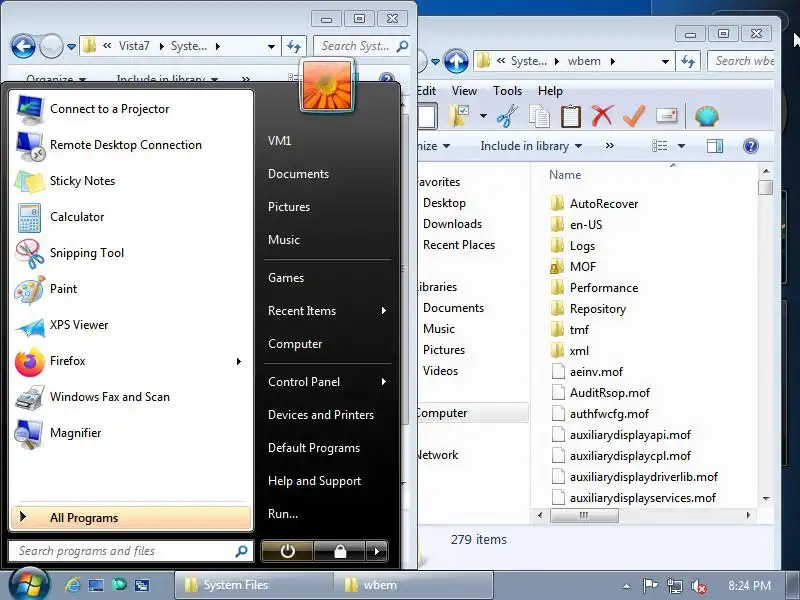The width and height of the screenshot is (800, 600).
Task: Open Run... from Start menu
Action: [x=283, y=514]
